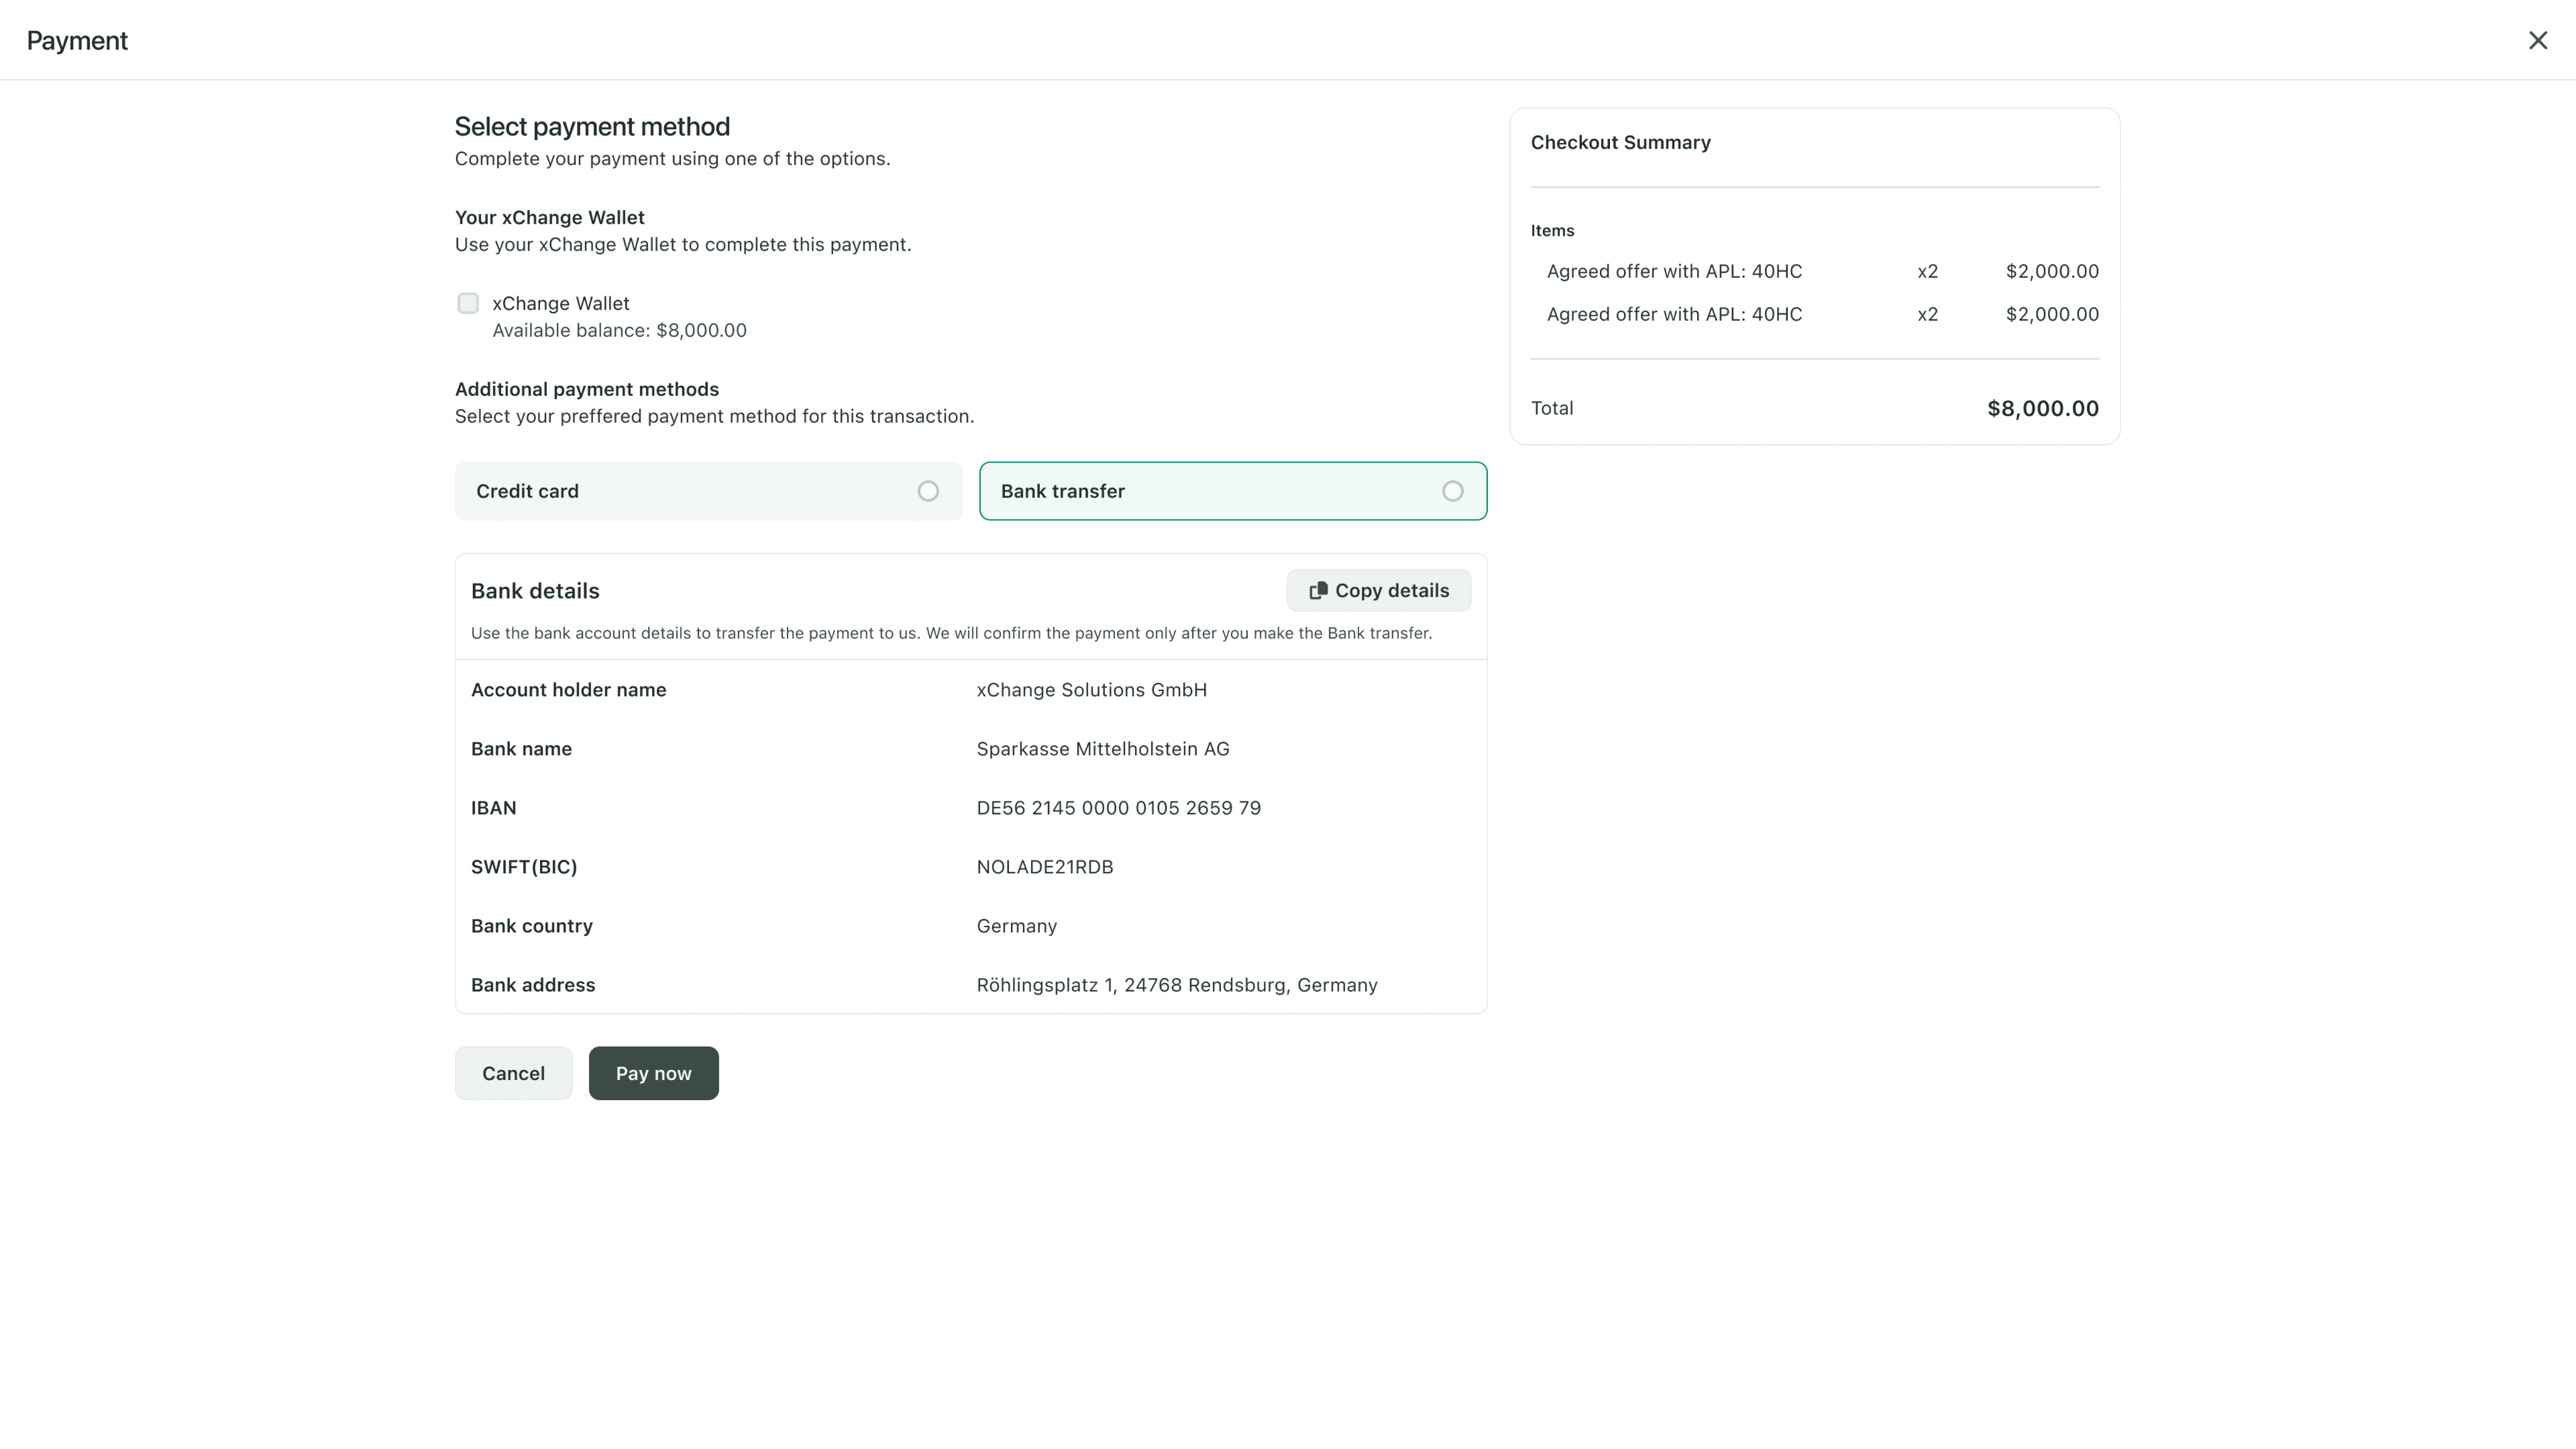Click the bank country value Germany
The image size is (2576, 1449).
tap(1016, 926)
